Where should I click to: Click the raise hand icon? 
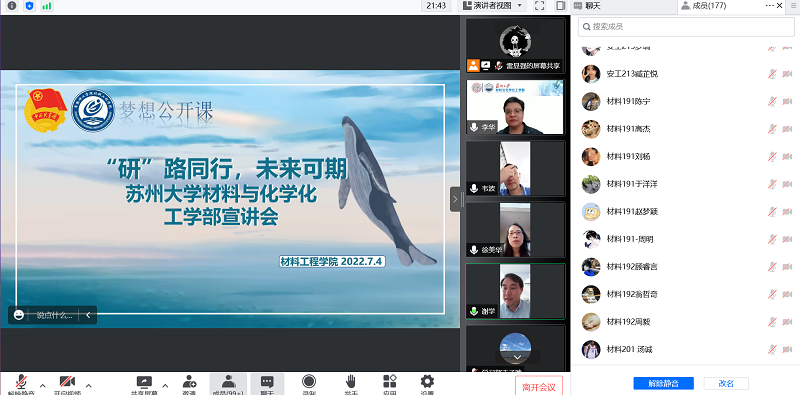[350, 381]
